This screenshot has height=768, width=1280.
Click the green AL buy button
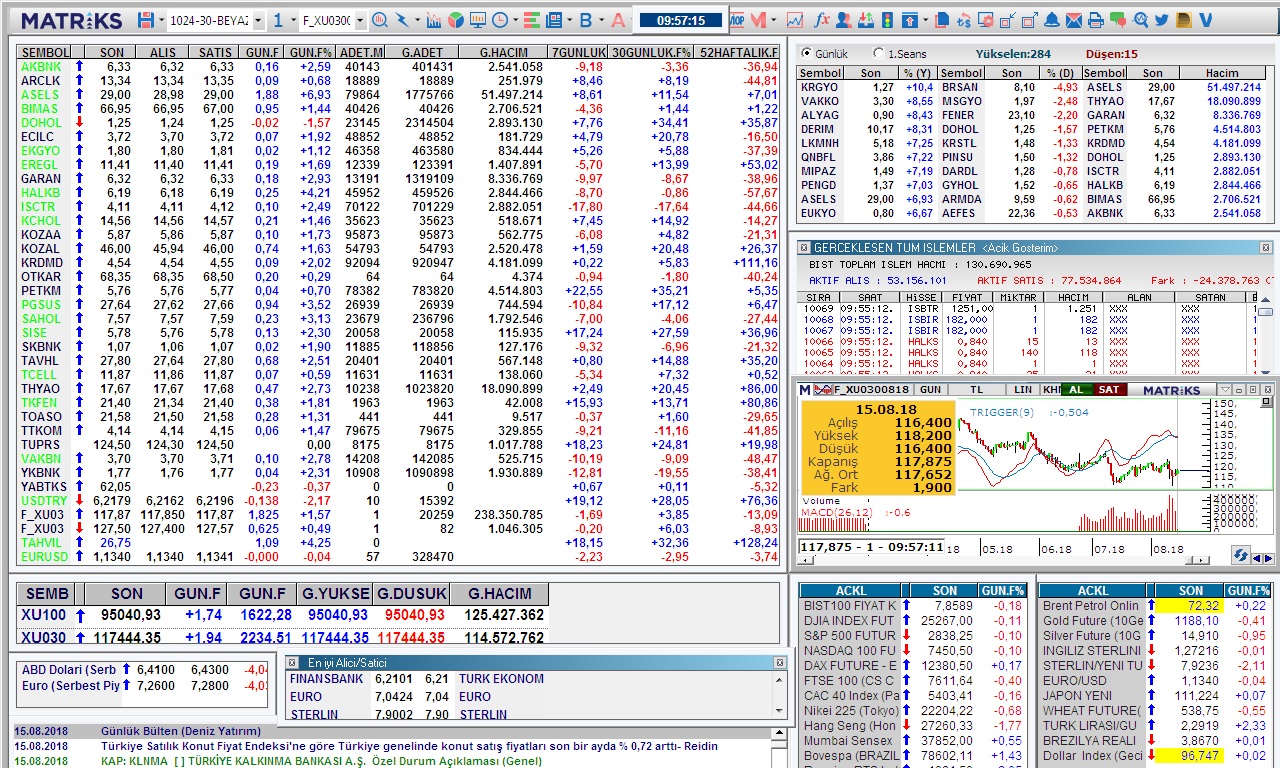(1076, 389)
